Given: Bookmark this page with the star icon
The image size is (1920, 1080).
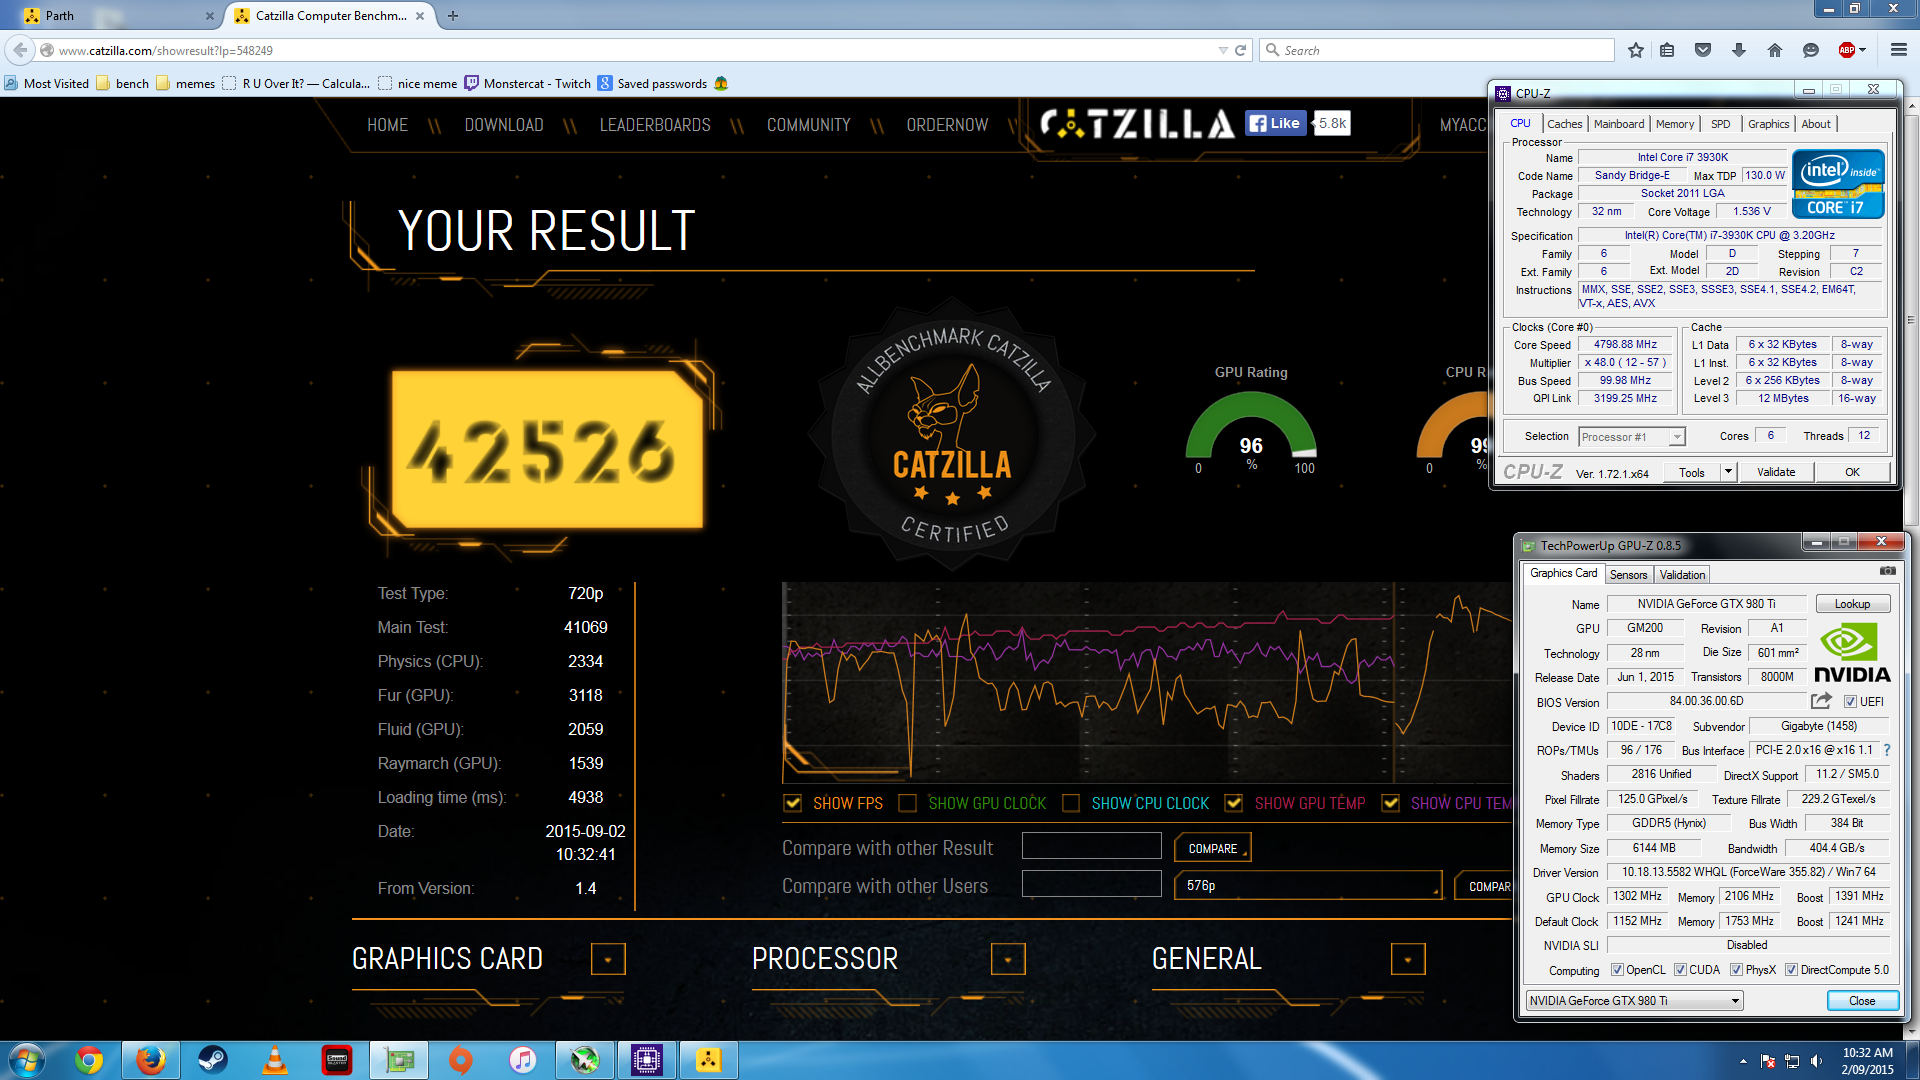Looking at the screenshot, I should (1636, 50).
